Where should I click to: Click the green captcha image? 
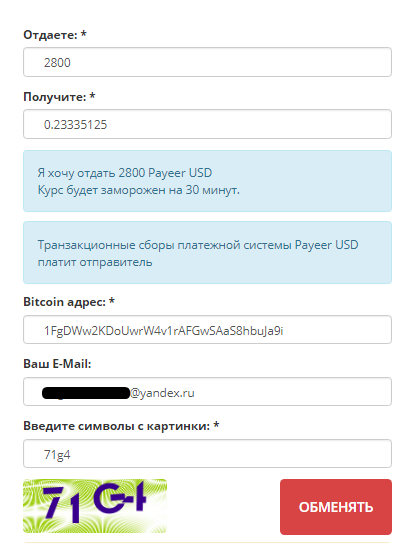[95, 506]
